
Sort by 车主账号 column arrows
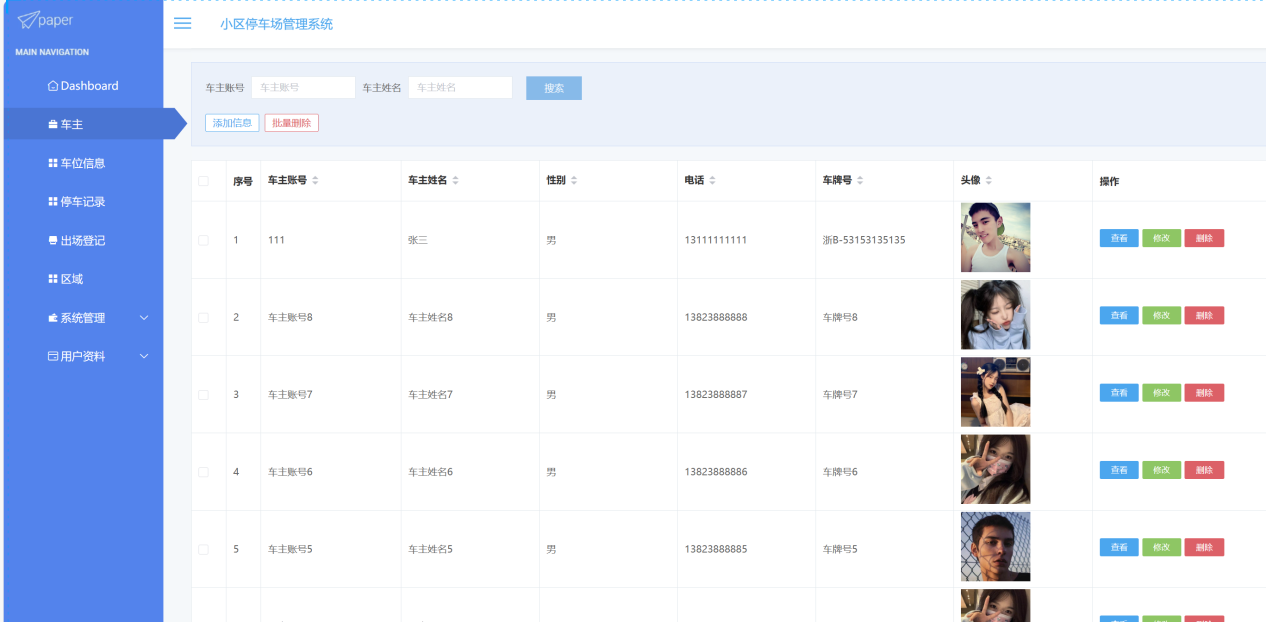pos(315,181)
